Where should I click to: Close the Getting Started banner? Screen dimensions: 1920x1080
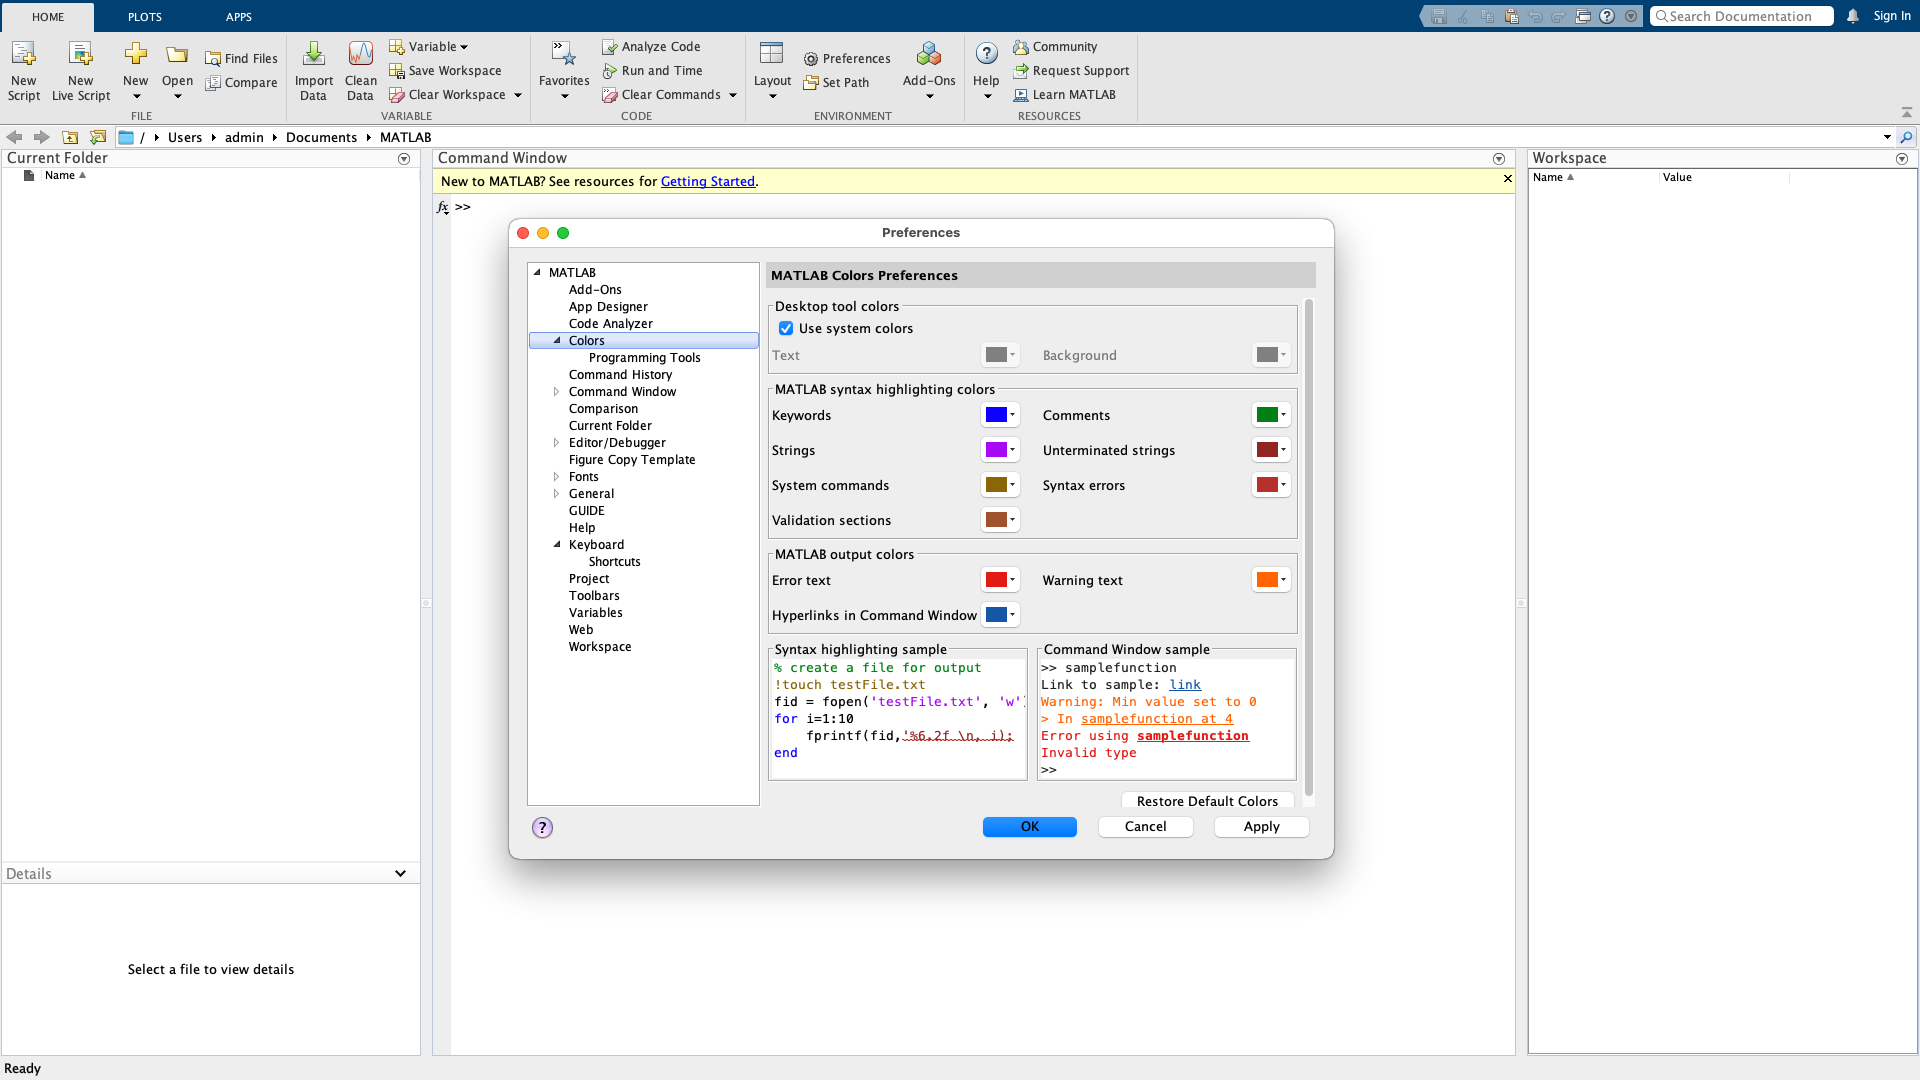click(x=1508, y=179)
